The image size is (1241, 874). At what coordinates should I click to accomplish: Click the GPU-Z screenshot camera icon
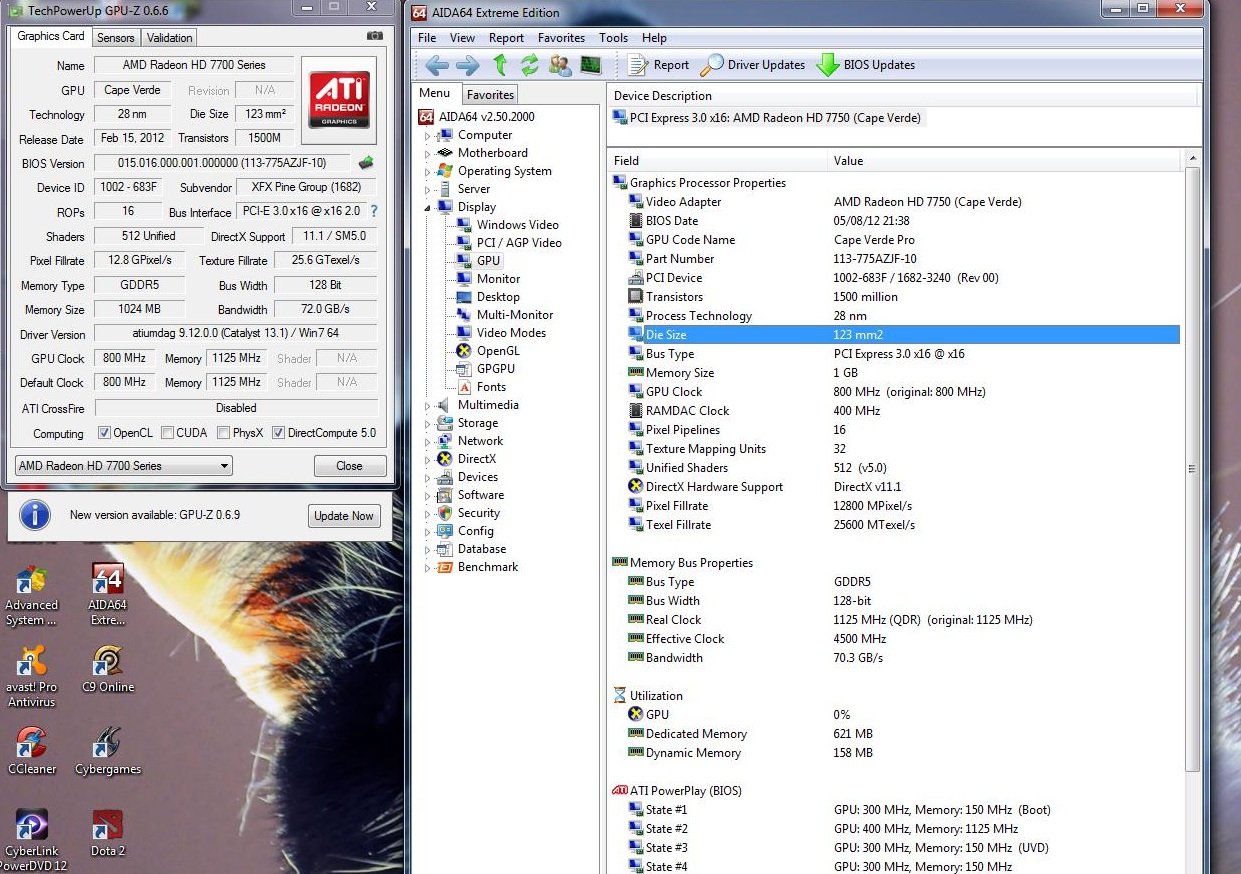coord(375,36)
